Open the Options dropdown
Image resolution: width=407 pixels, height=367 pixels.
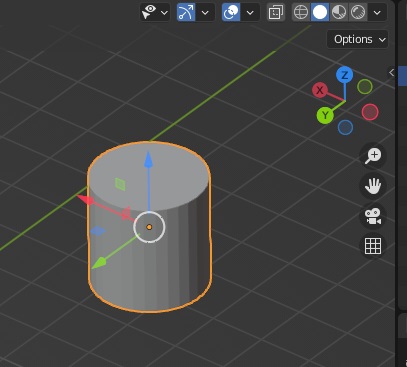coord(357,39)
